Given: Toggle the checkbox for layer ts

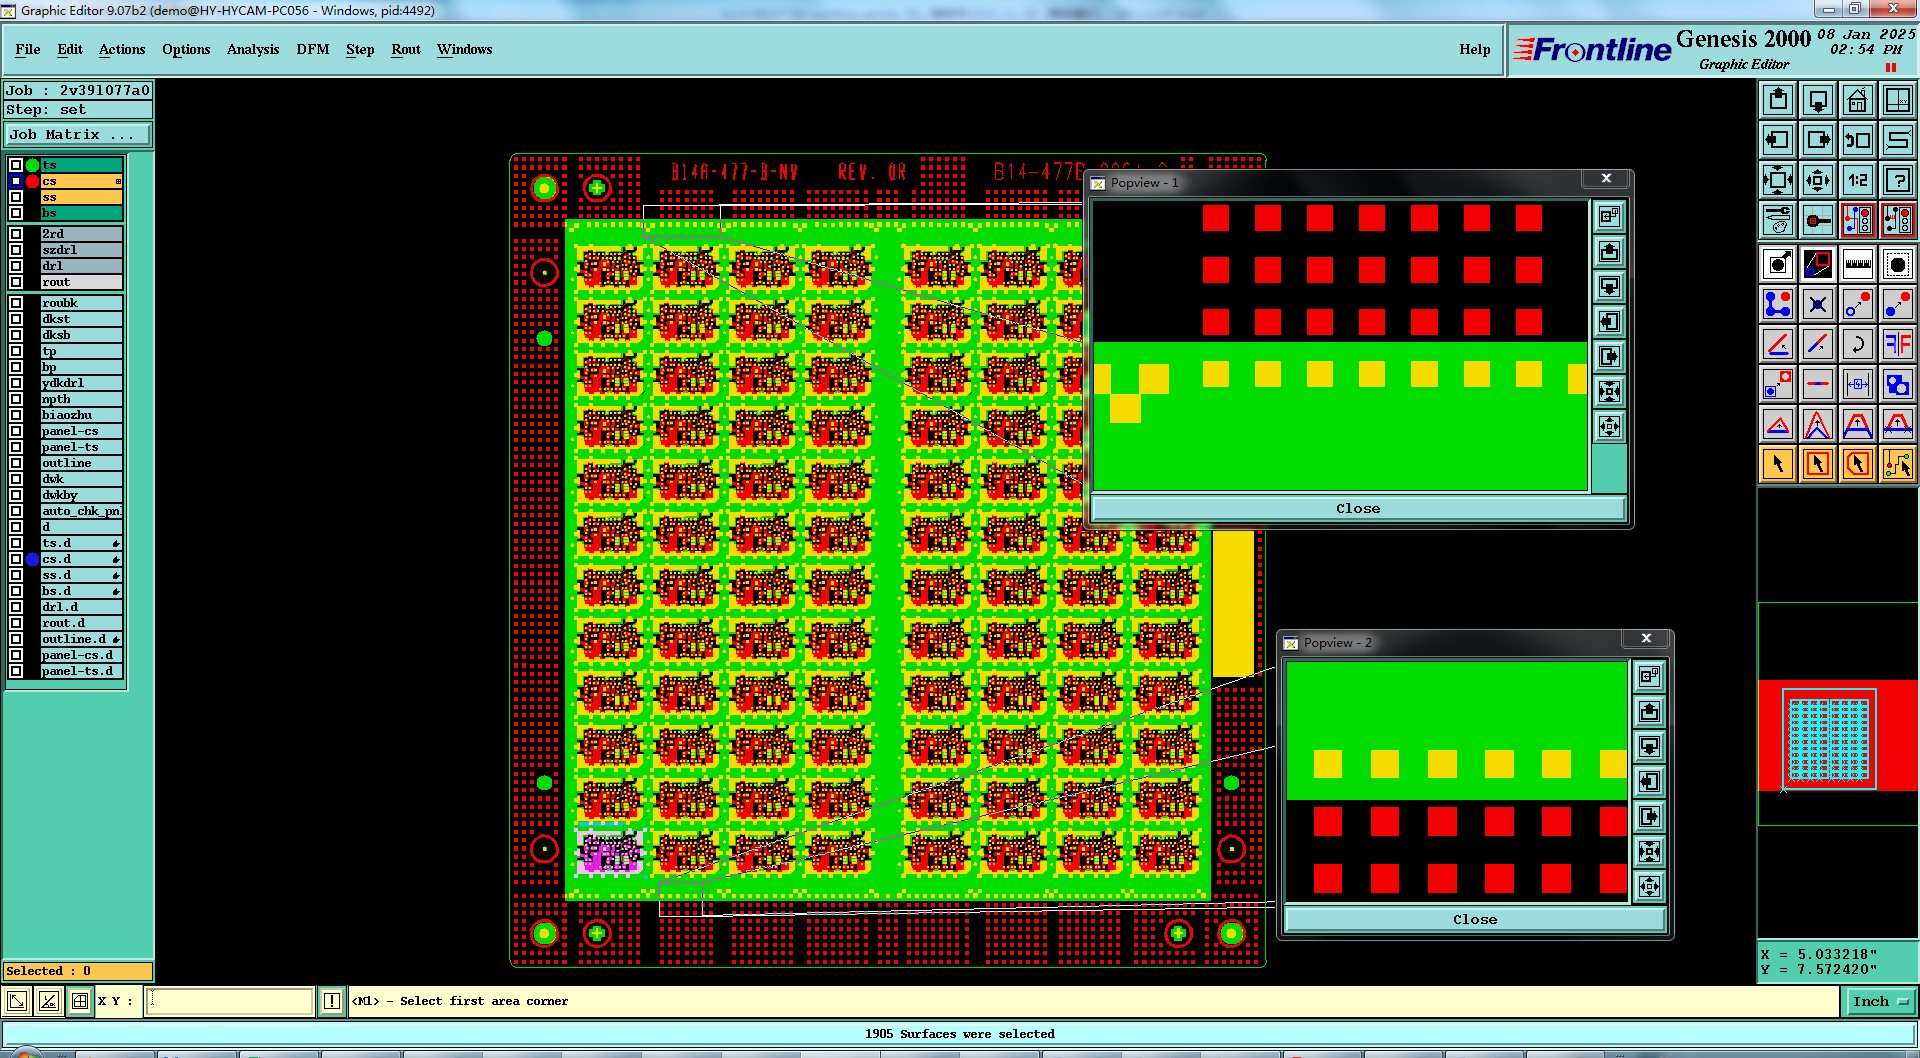Looking at the screenshot, I should (16, 165).
